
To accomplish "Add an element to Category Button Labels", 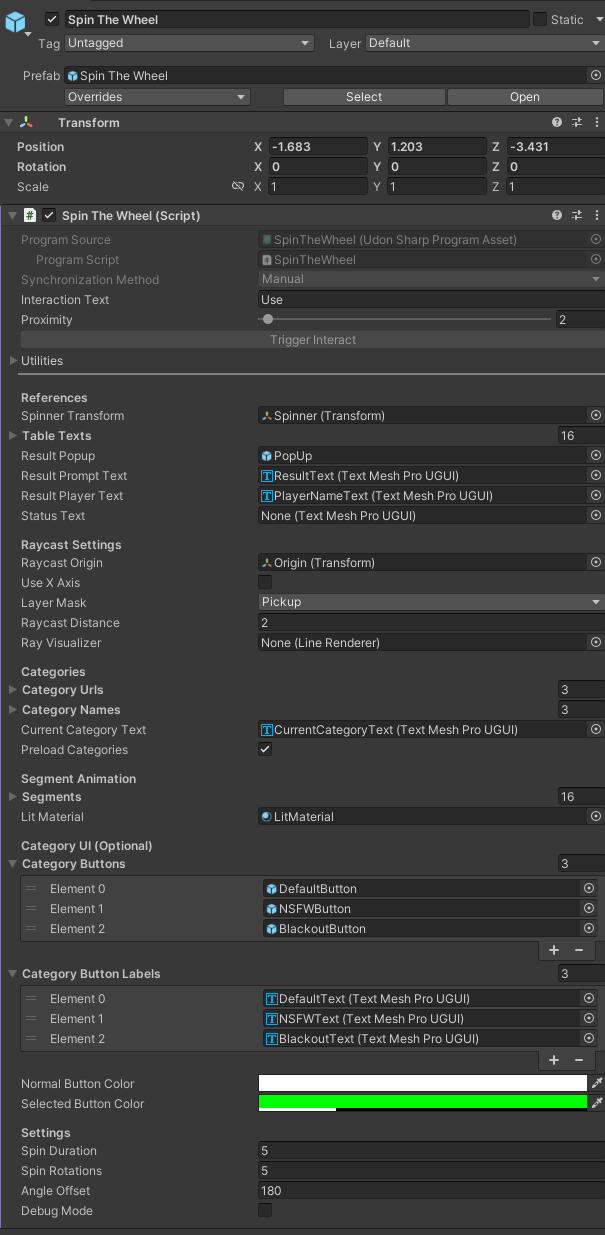I will pos(553,1059).
